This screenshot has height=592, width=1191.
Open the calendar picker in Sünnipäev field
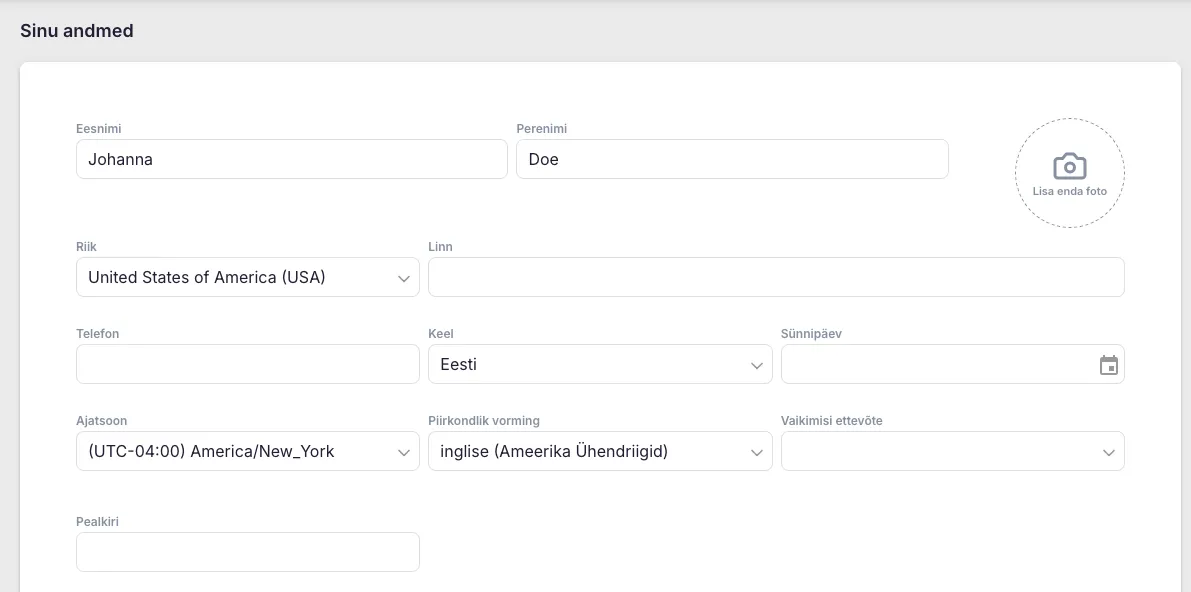click(1108, 365)
